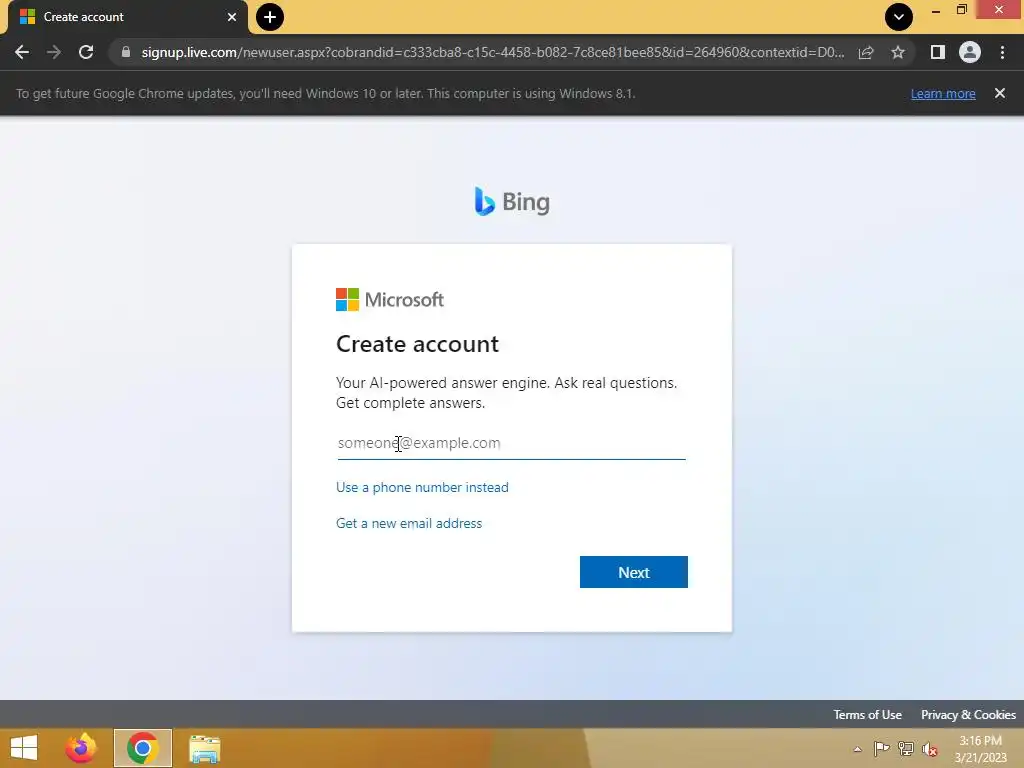1024x768 pixels.
Task: Restore down the Chrome window
Action: [x=961, y=10]
